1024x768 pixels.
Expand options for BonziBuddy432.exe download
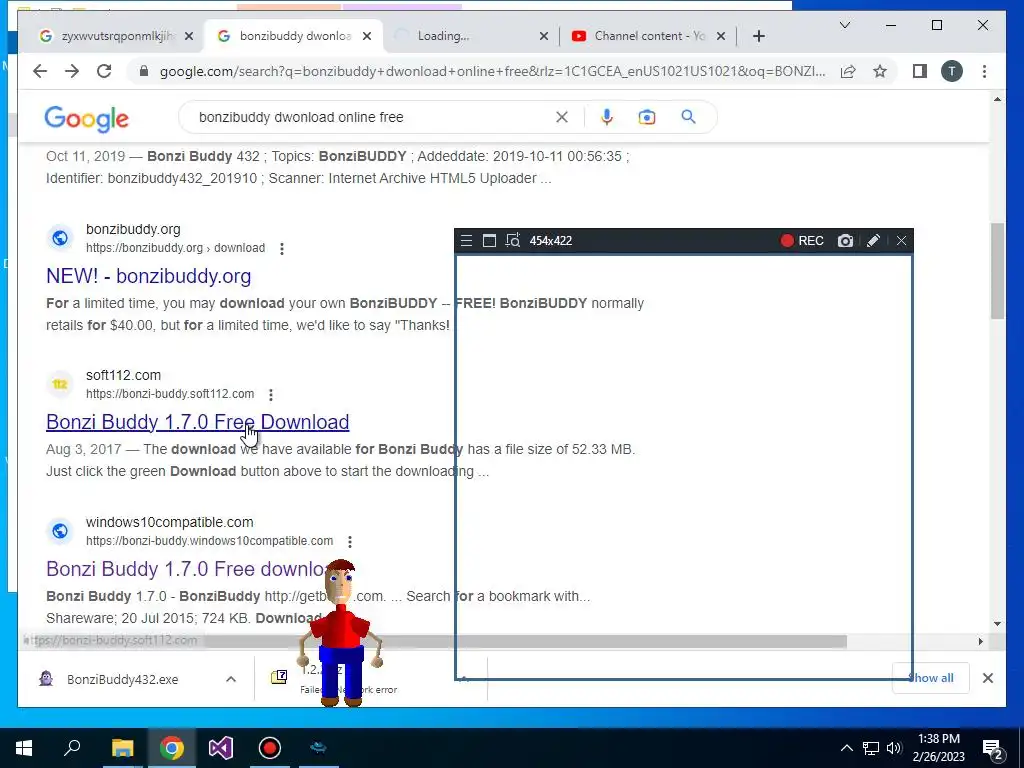(x=231, y=679)
